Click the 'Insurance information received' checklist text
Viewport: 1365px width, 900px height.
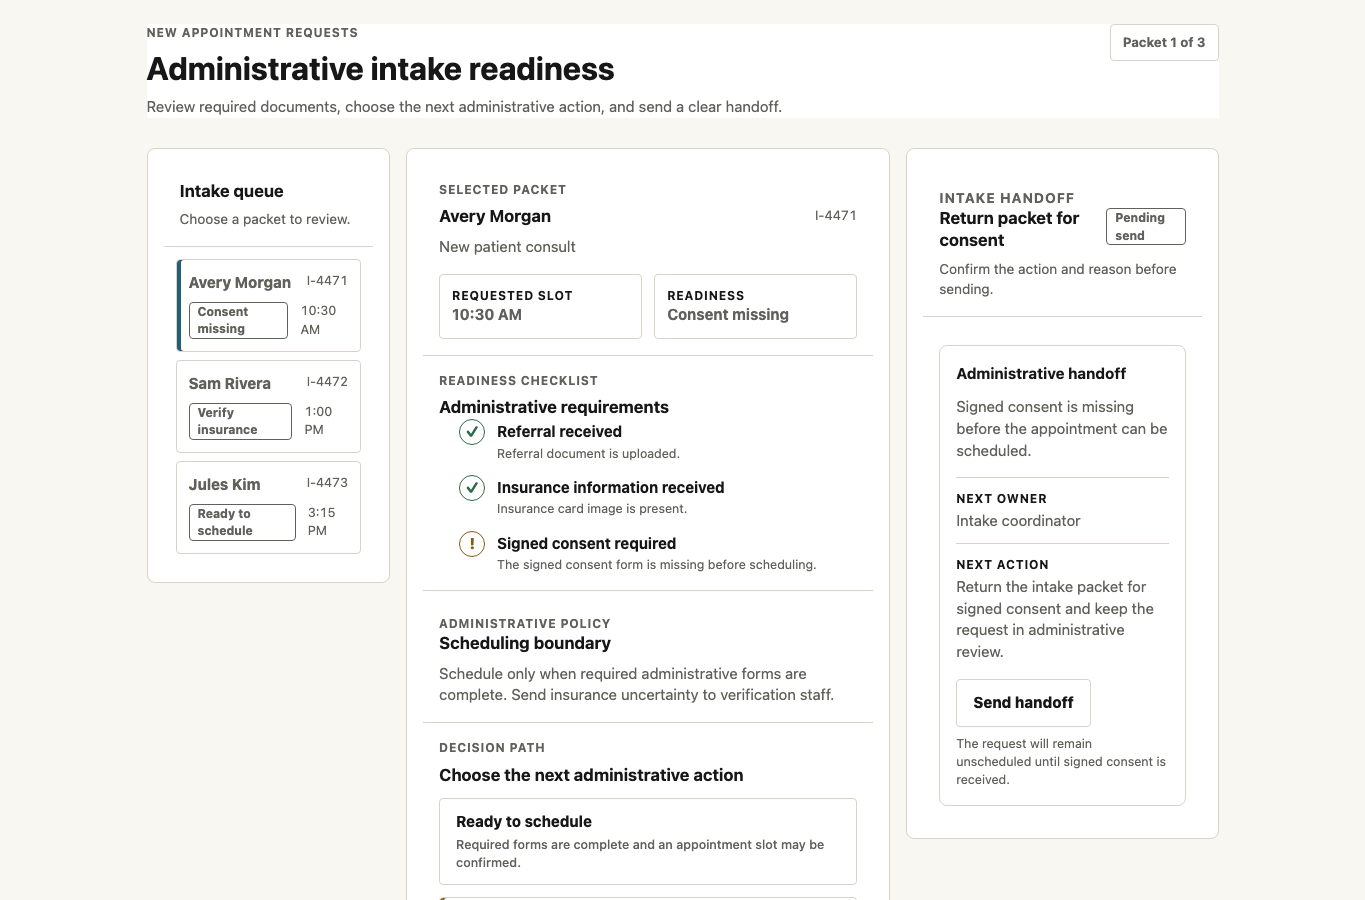[x=610, y=488]
